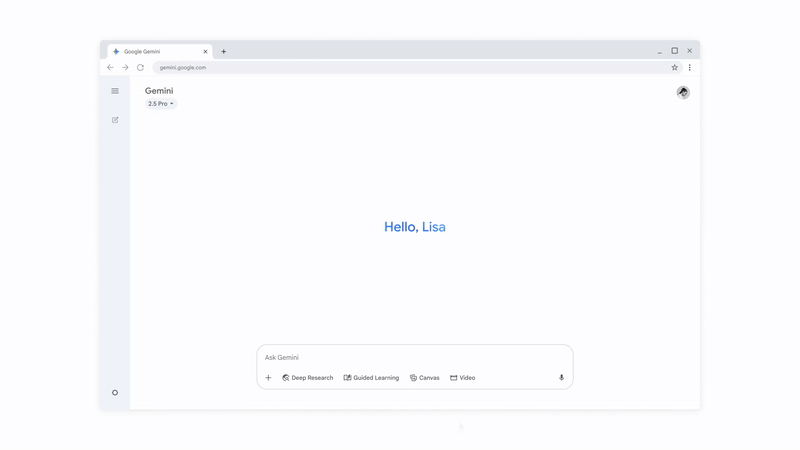Screen dimensions: 800x450
Task: Expand the 2.5 Pro model dropdown
Action: pos(160,104)
